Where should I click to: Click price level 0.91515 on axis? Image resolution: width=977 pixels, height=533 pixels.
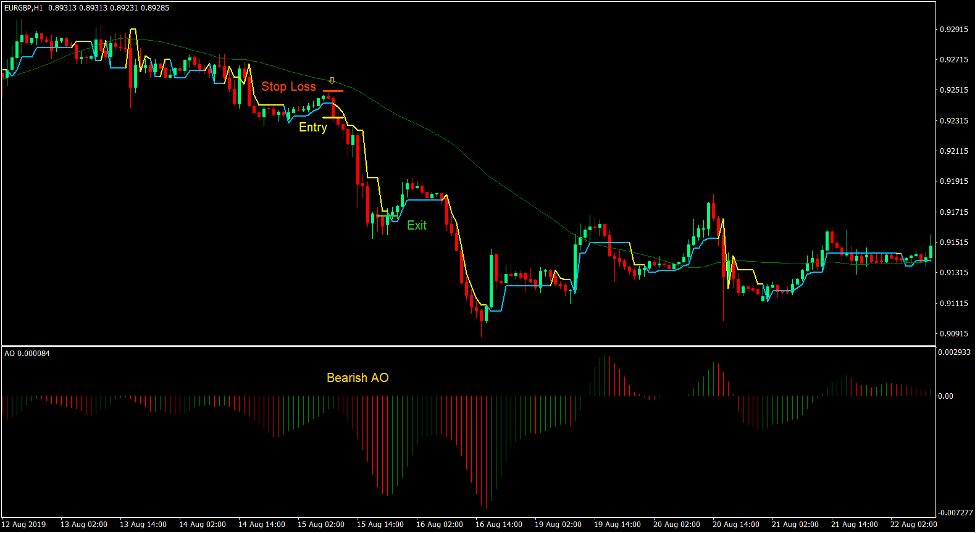click(x=954, y=242)
